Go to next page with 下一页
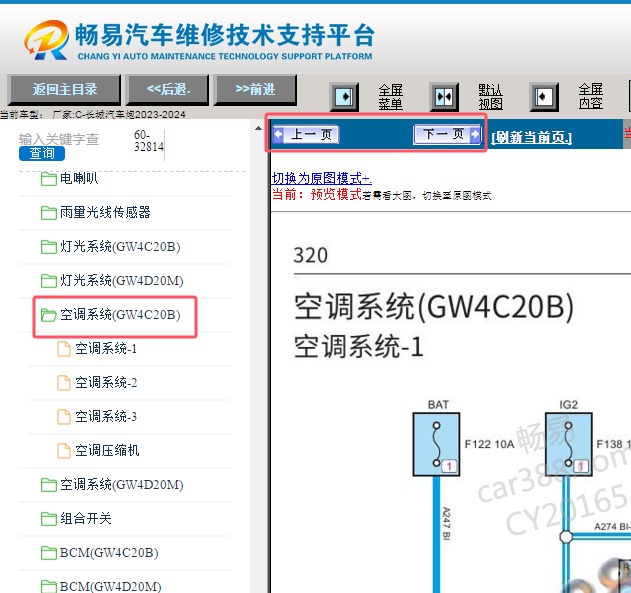 (447, 134)
